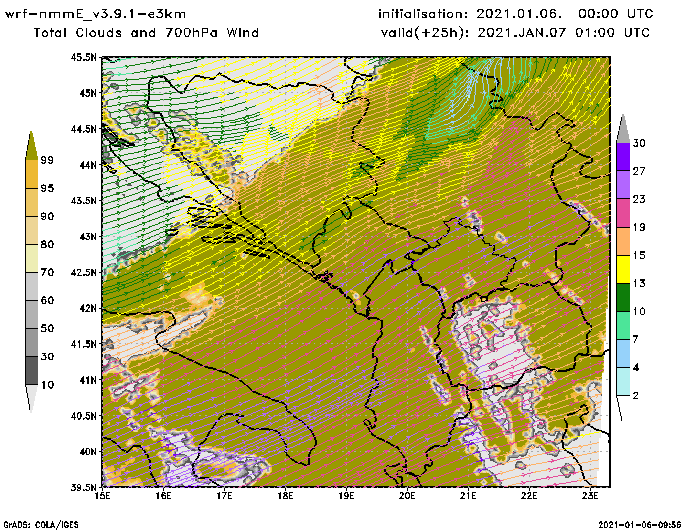The image size is (700, 530).
Task: Click the '20E' longitude label
Action: (407, 496)
